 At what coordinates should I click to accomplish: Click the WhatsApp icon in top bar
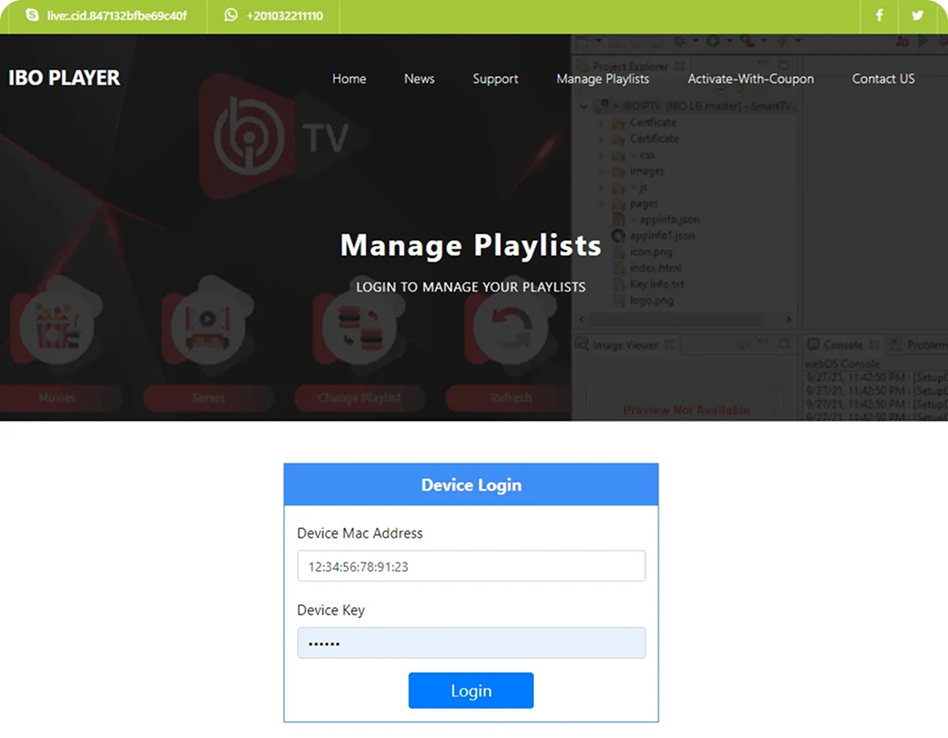coord(232,16)
